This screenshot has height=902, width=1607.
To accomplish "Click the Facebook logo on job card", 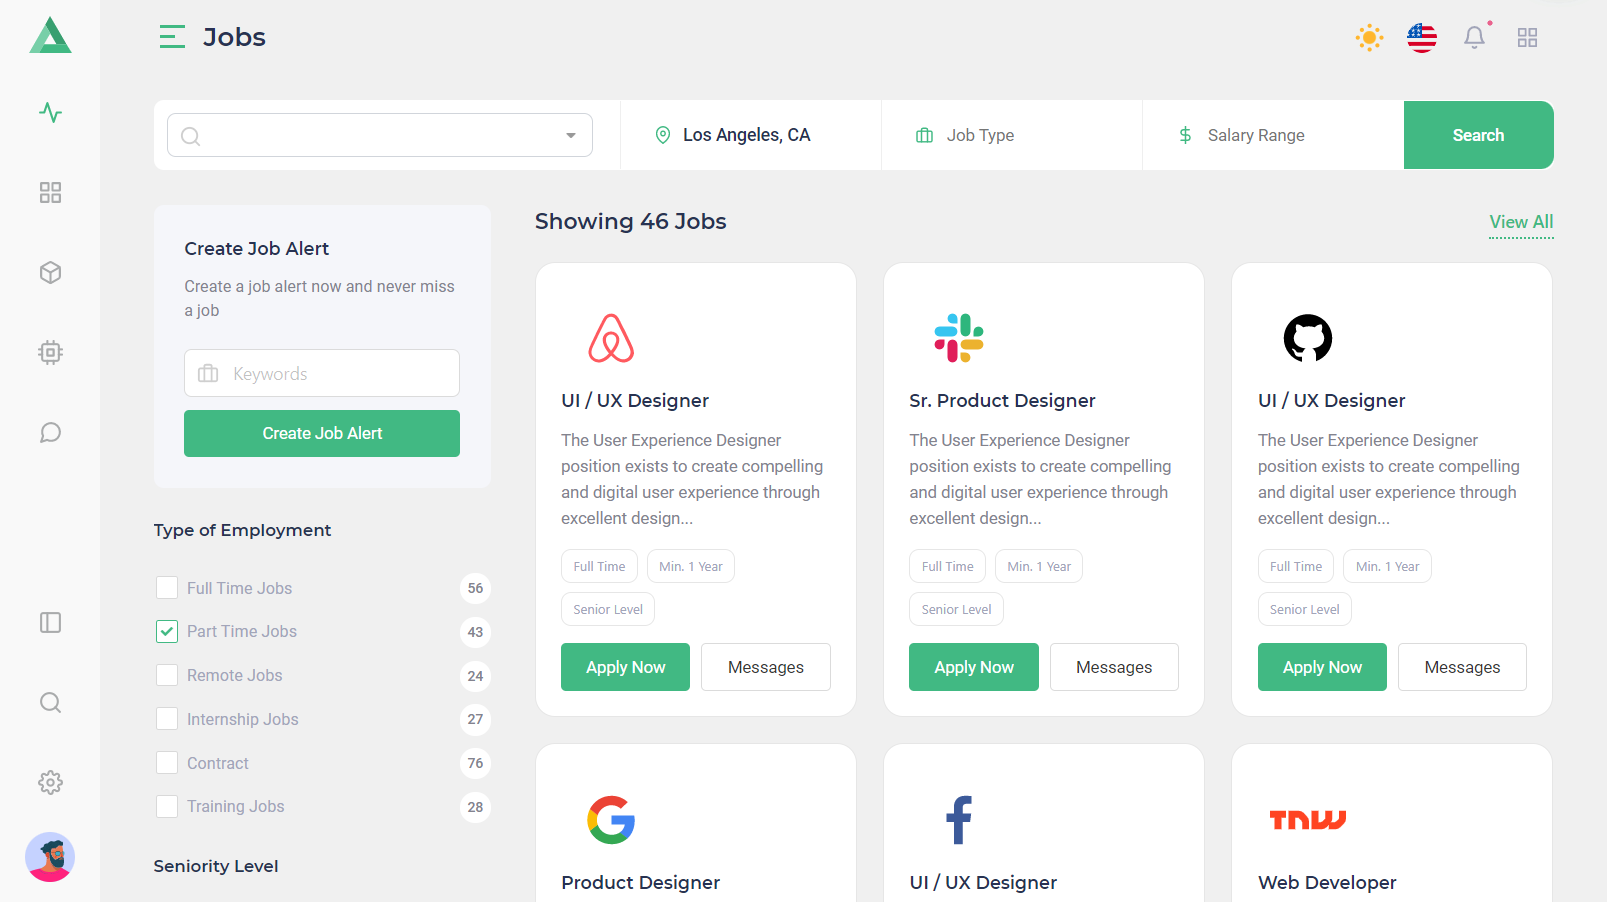I will pyautogui.click(x=959, y=820).
